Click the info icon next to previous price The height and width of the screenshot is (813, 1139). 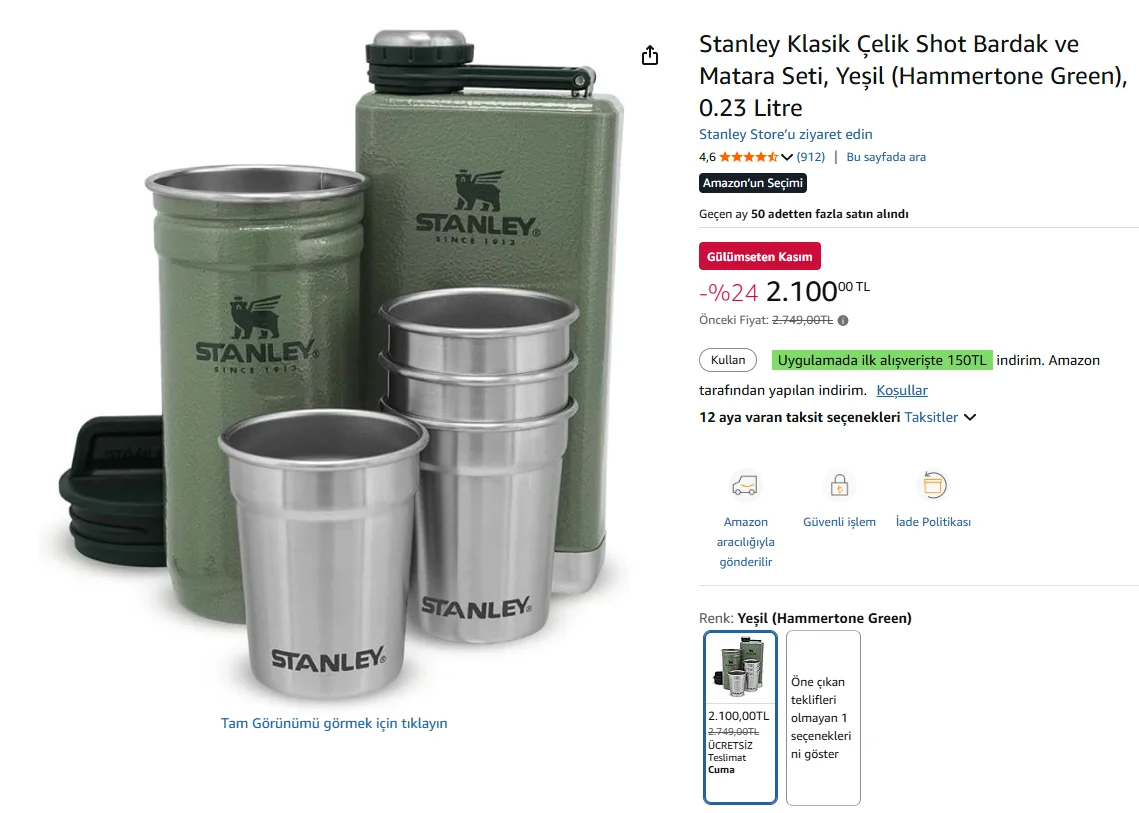[x=843, y=320]
